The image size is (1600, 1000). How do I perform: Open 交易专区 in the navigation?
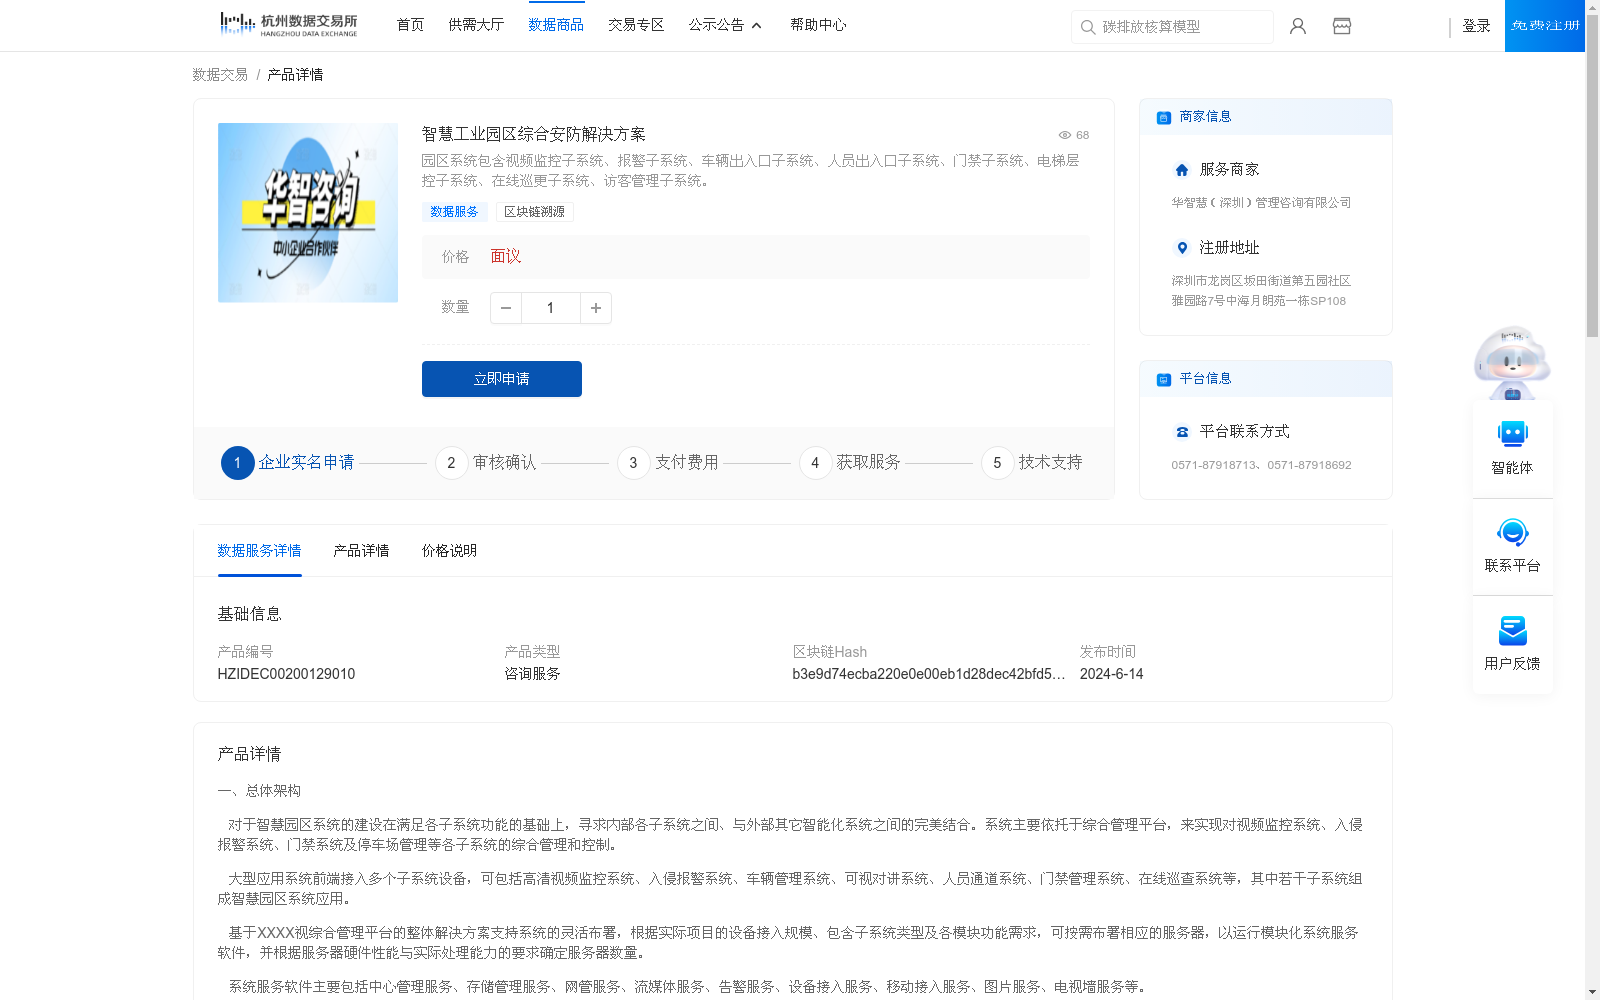(x=636, y=25)
